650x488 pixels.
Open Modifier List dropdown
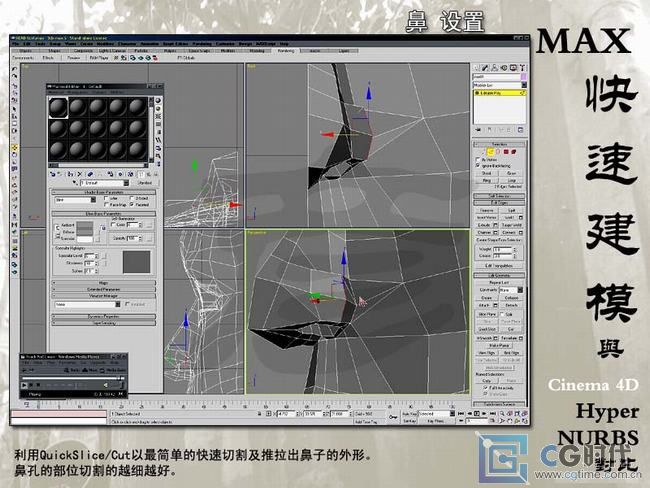(500, 85)
